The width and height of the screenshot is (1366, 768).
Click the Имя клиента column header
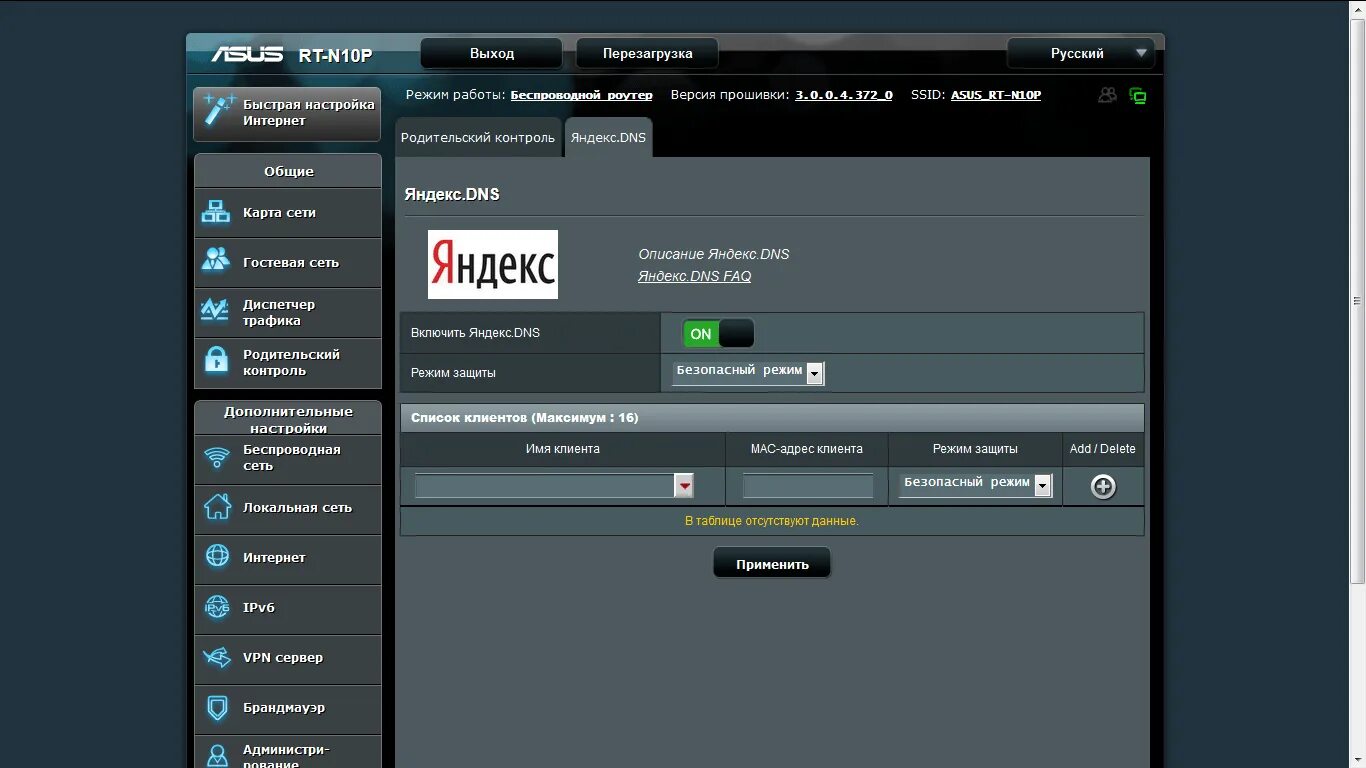pos(563,449)
